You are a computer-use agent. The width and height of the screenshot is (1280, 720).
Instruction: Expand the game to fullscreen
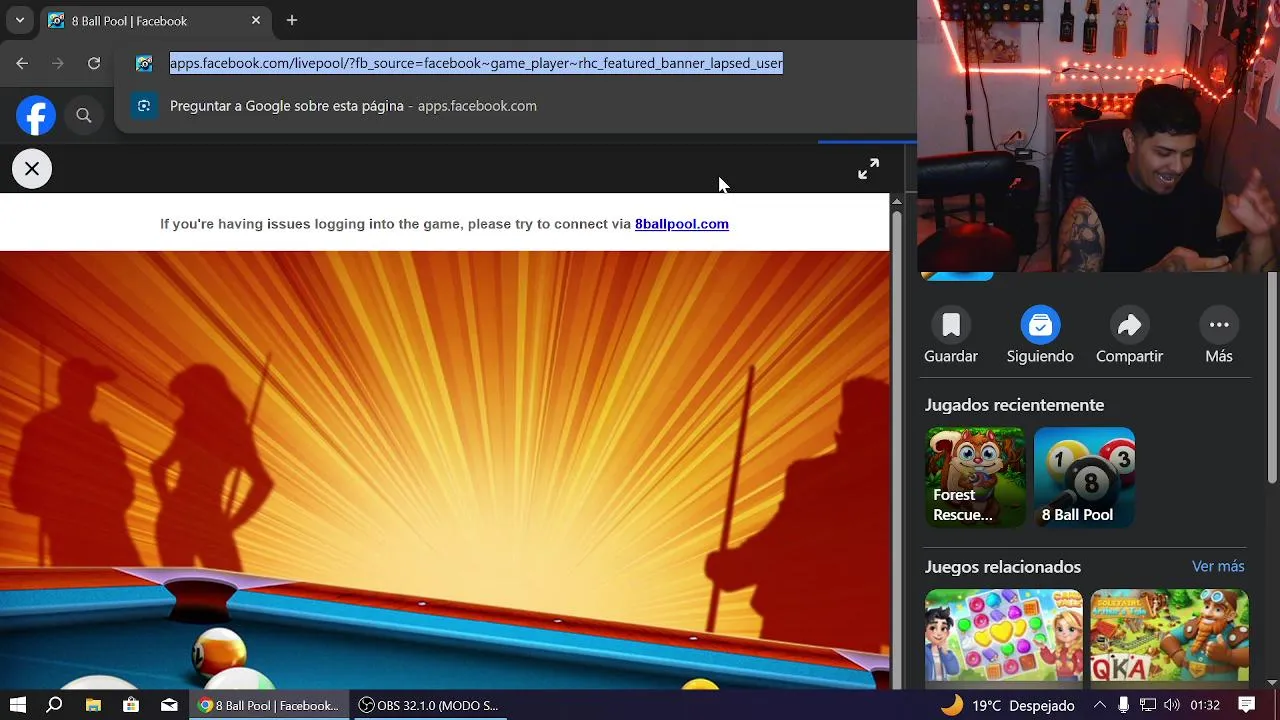(x=868, y=169)
